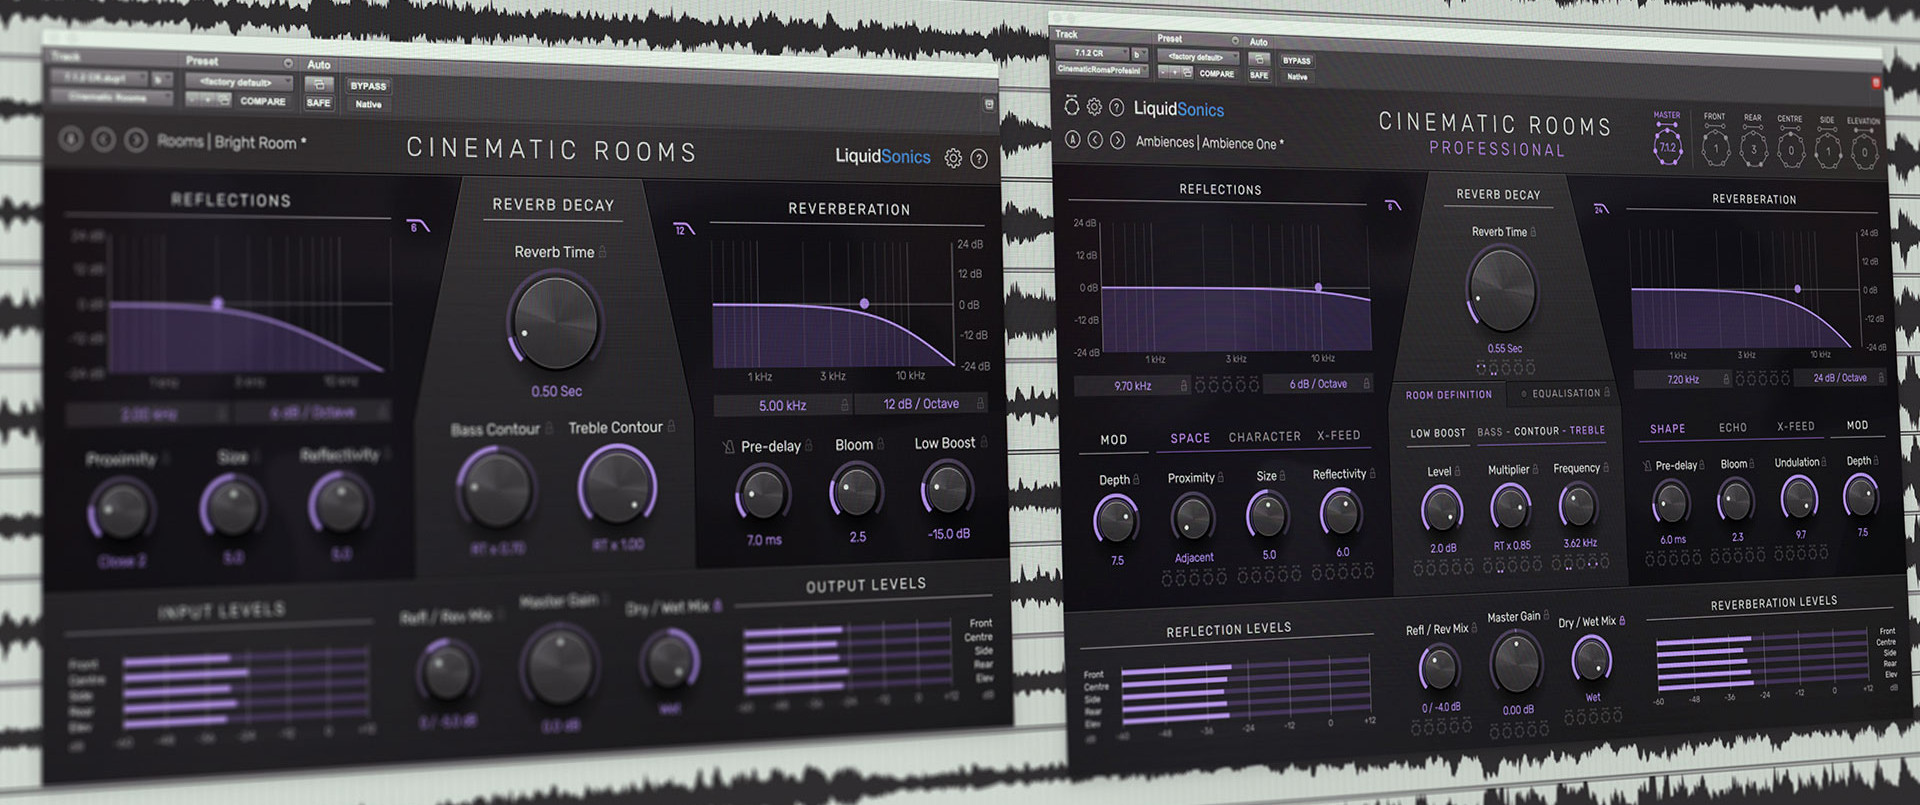Toggle BYPASS in the standard plugin header
1920x805 pixels.
click(368, 86)
